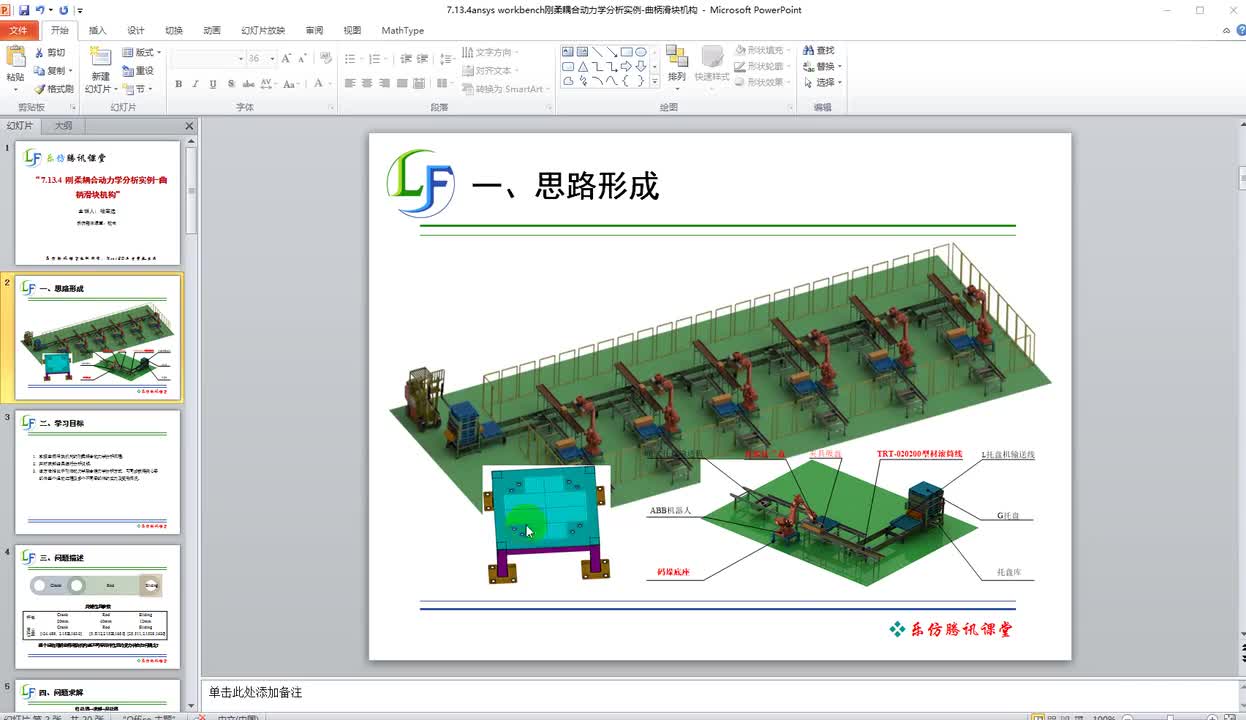This screenshot has height=720, width=1246.
Task: Open 文字方向 (Text Direction) dropdown
Action: [x=490, y=52]
